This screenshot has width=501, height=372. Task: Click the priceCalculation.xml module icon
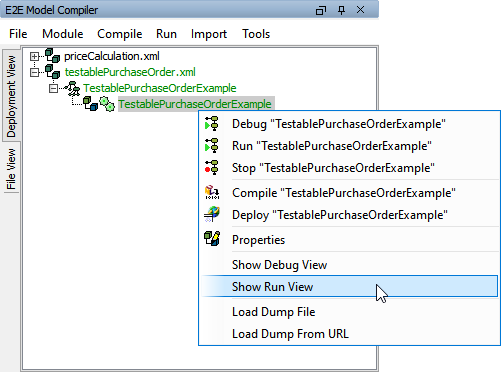53,56
